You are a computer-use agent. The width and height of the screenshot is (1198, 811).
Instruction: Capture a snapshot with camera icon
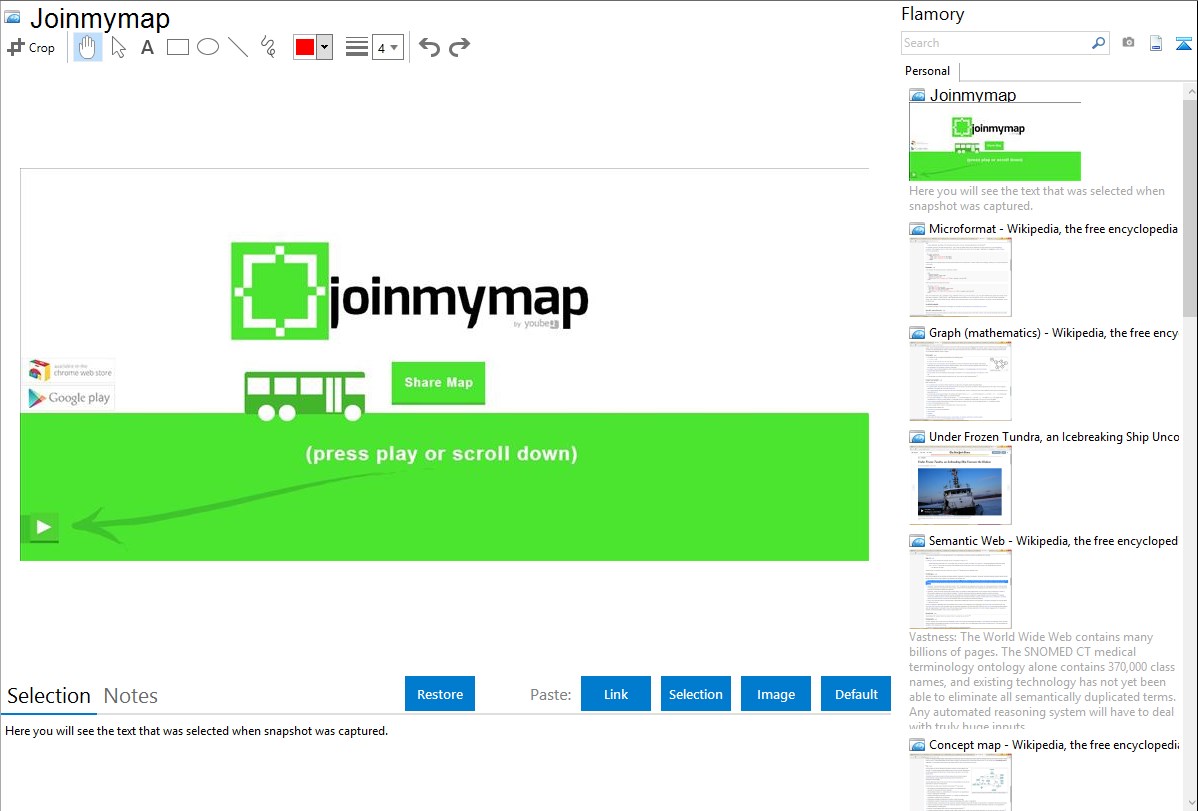[x=1128, y=43]
